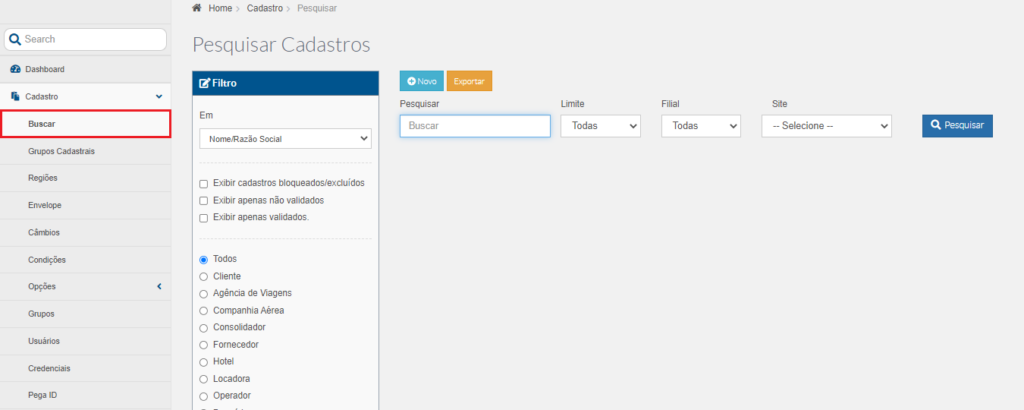Click the blue Pesquisar button
The image size is (1024, 410).
pyautogui.click(x=957, y=125)
